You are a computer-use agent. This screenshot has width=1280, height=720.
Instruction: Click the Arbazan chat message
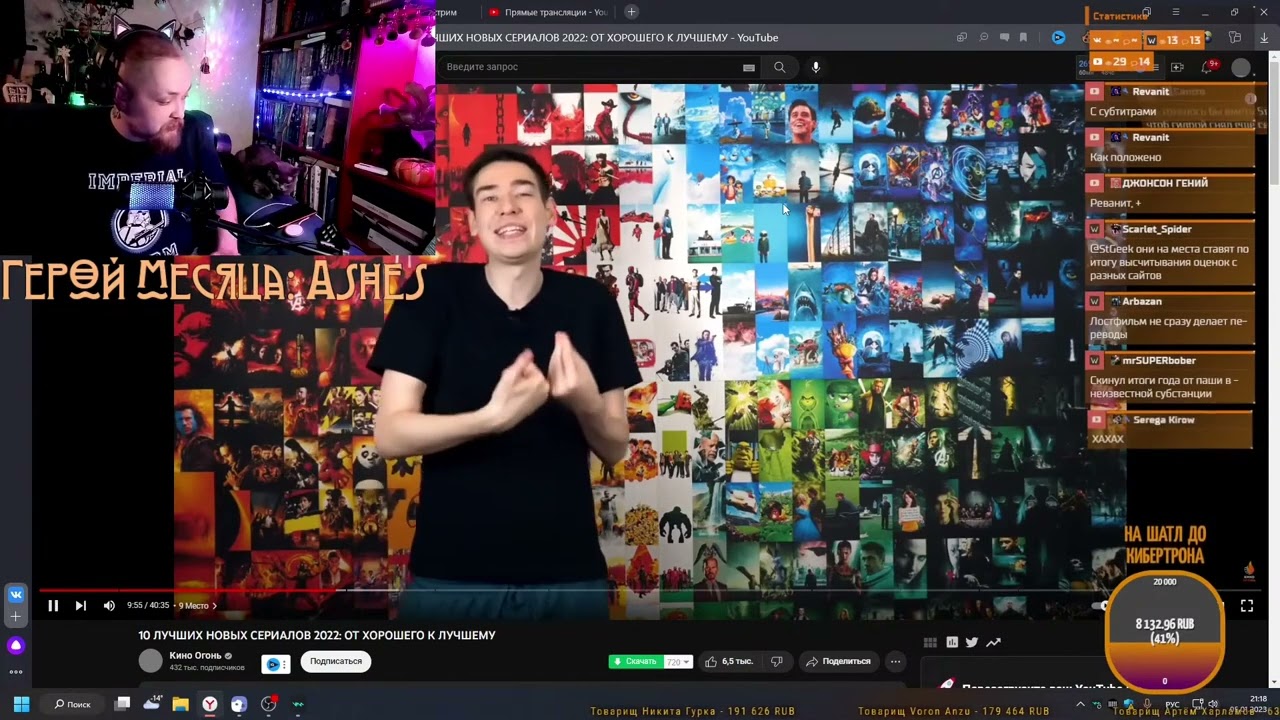(1170, 320)
